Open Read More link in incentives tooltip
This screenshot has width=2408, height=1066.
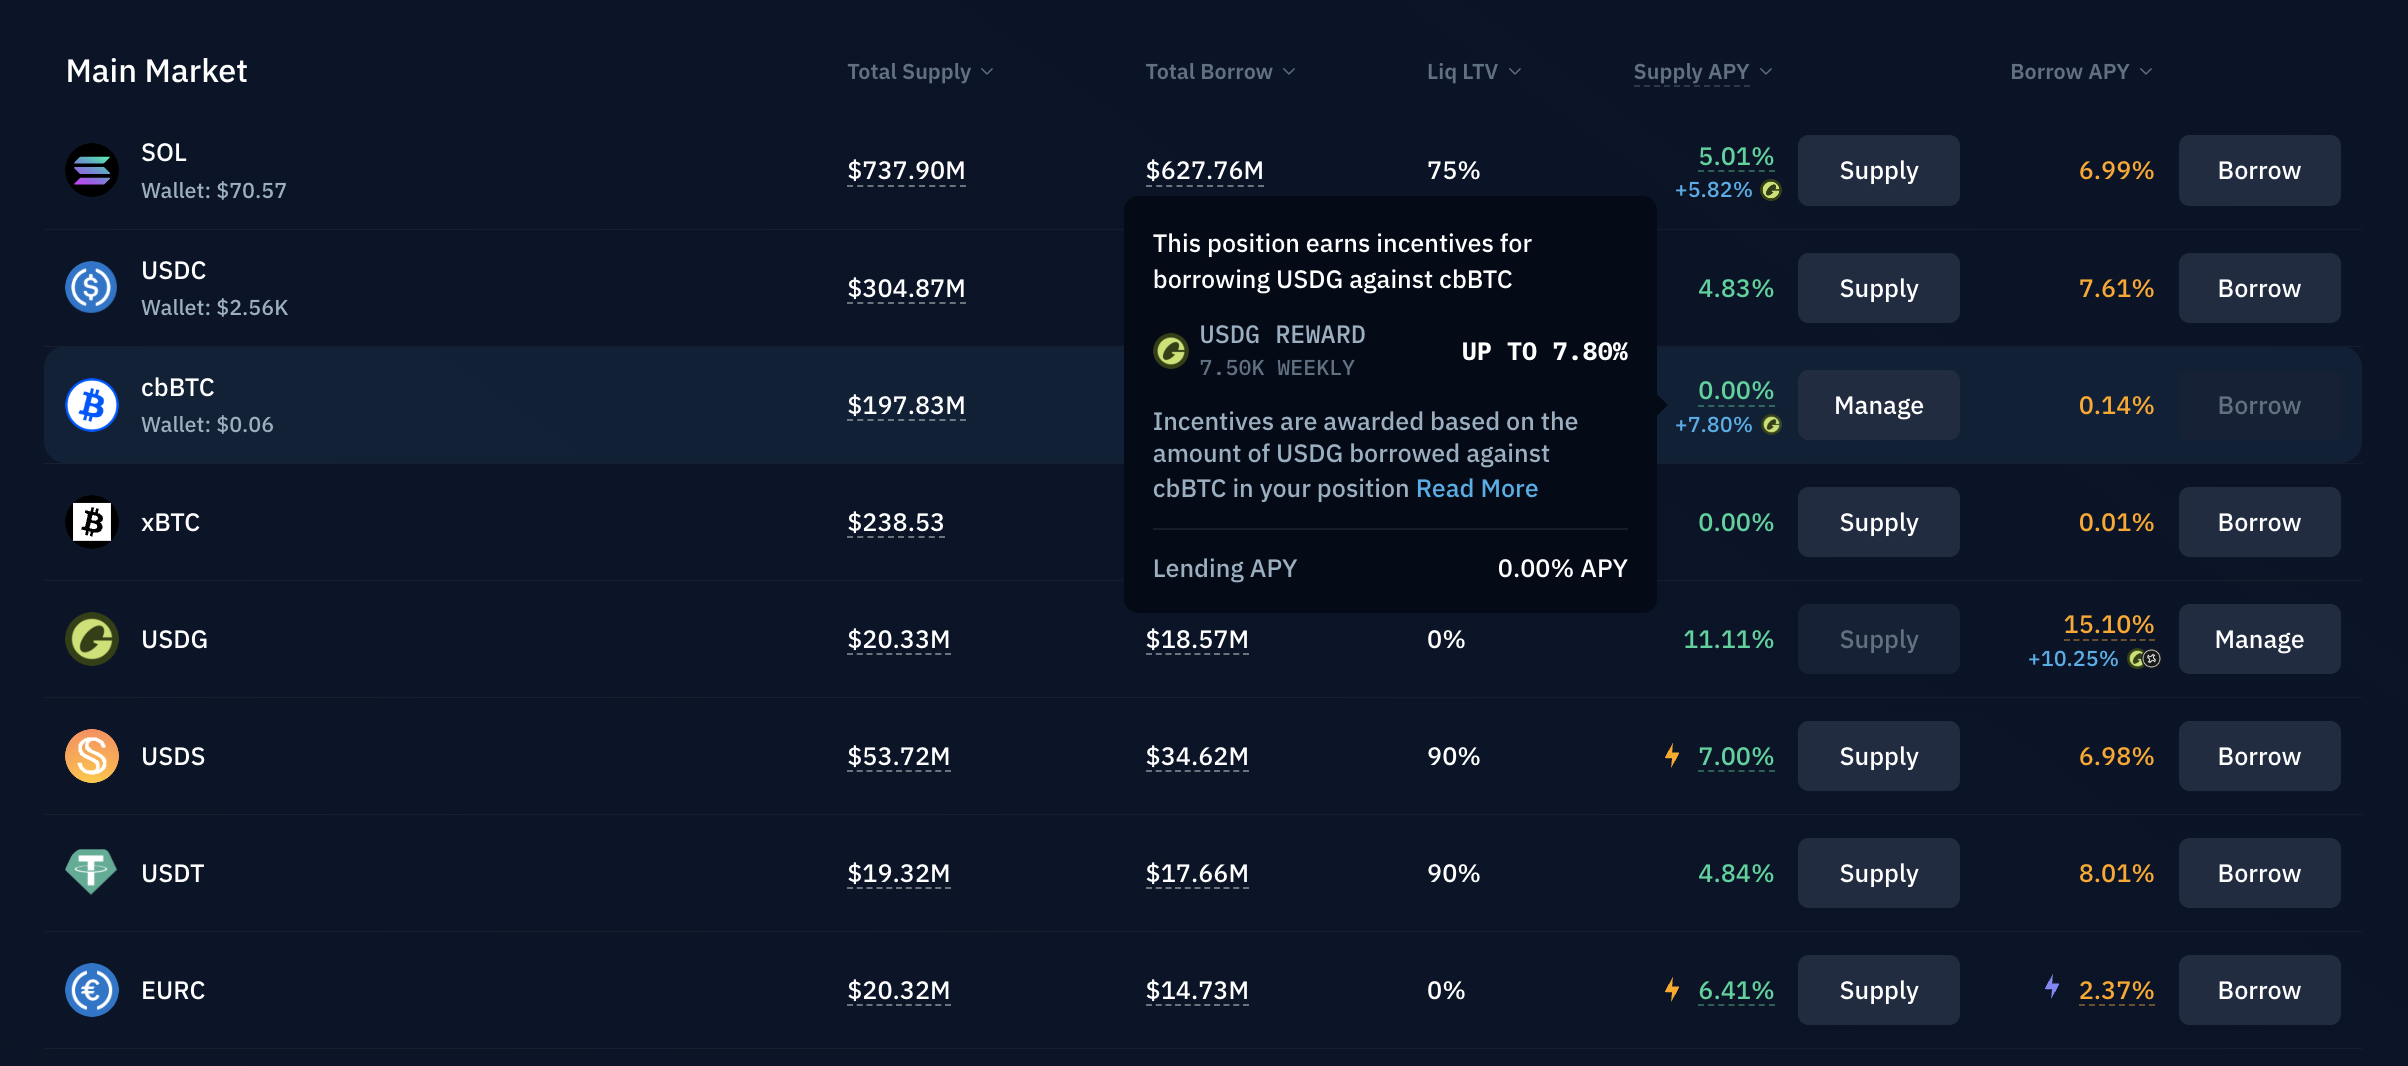1476,488
